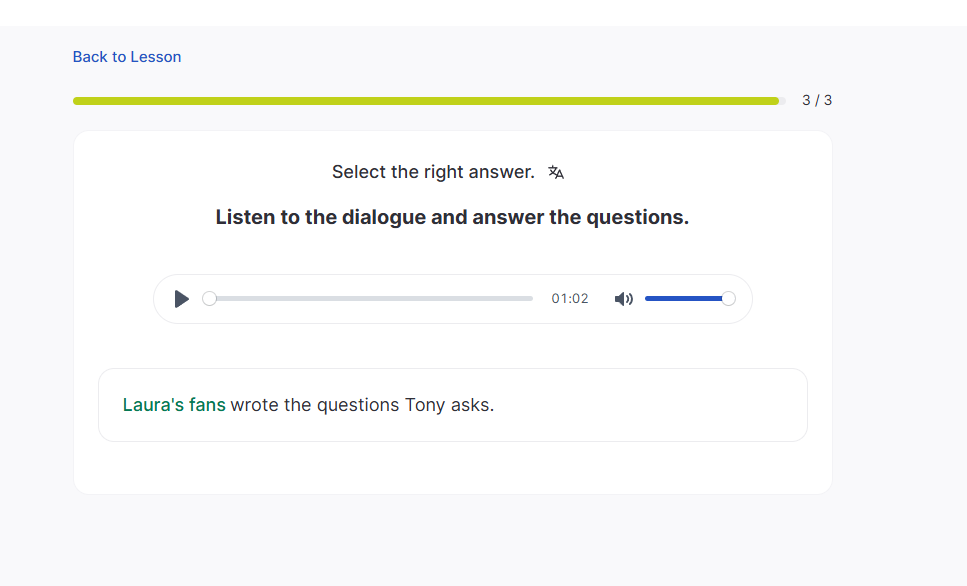Click the end of the audio seek bar
The image size is (967, 586).
click(530, 299)
